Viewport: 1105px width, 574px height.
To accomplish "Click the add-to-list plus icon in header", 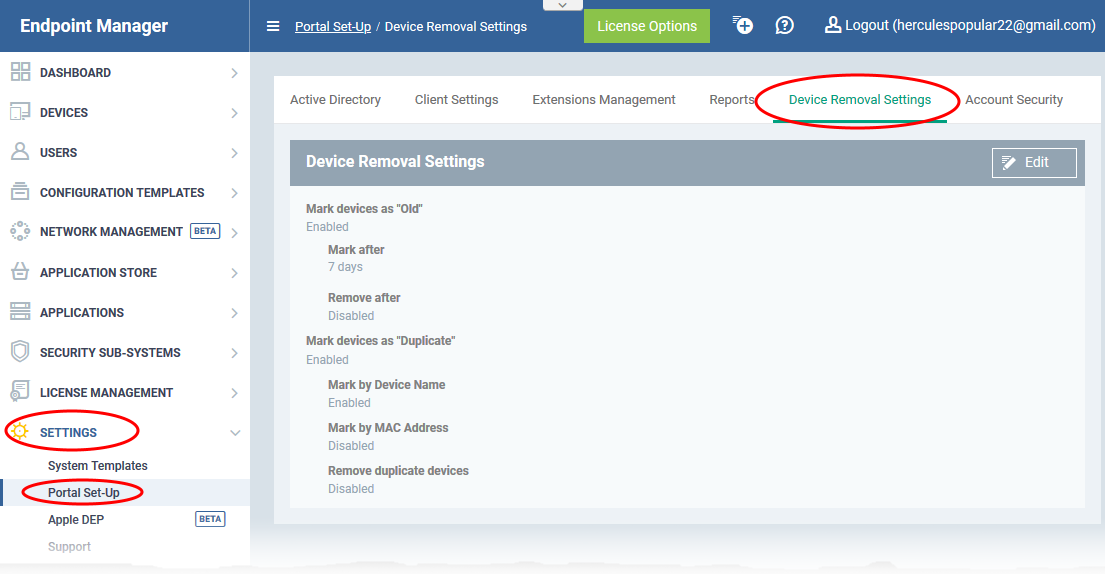I will pyautogui.click(x=742, y=25).
